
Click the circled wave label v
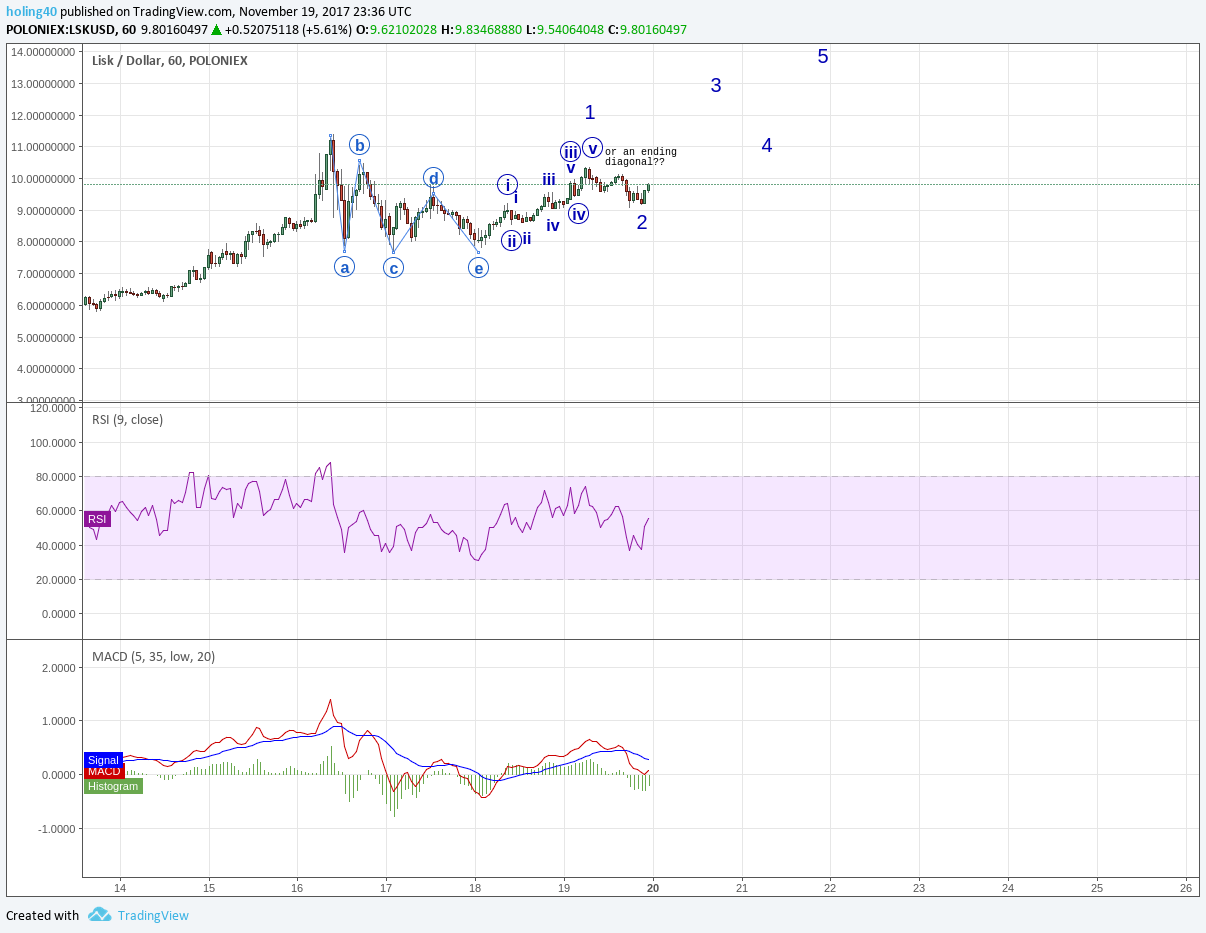coord(592,148)
